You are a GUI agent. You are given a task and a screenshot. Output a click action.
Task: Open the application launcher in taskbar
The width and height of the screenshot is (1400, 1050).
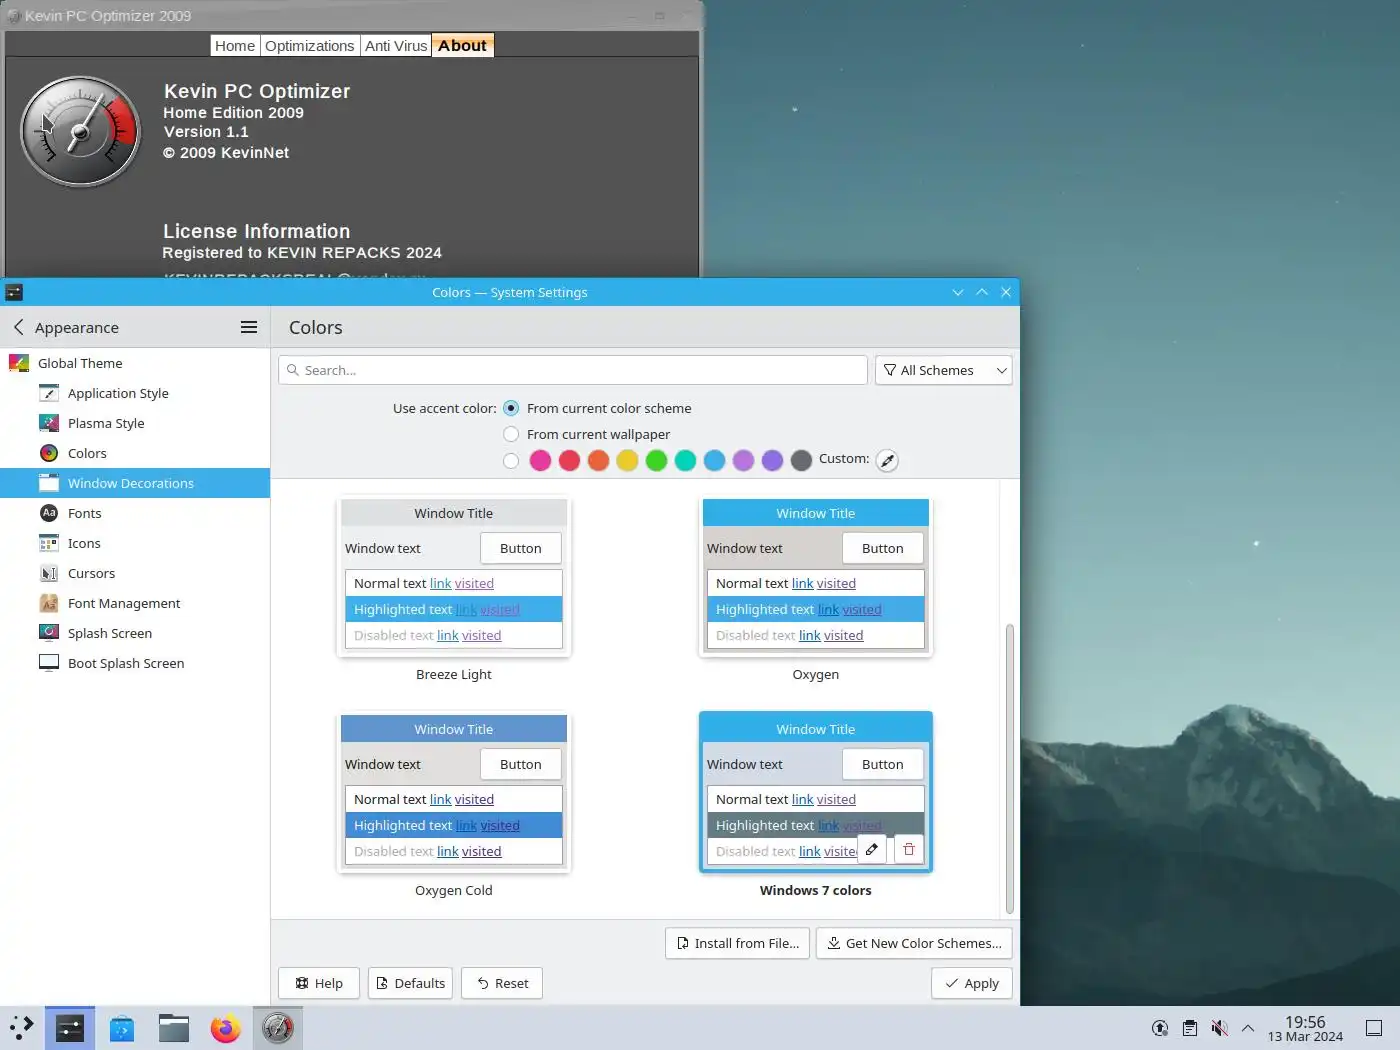22,1028
